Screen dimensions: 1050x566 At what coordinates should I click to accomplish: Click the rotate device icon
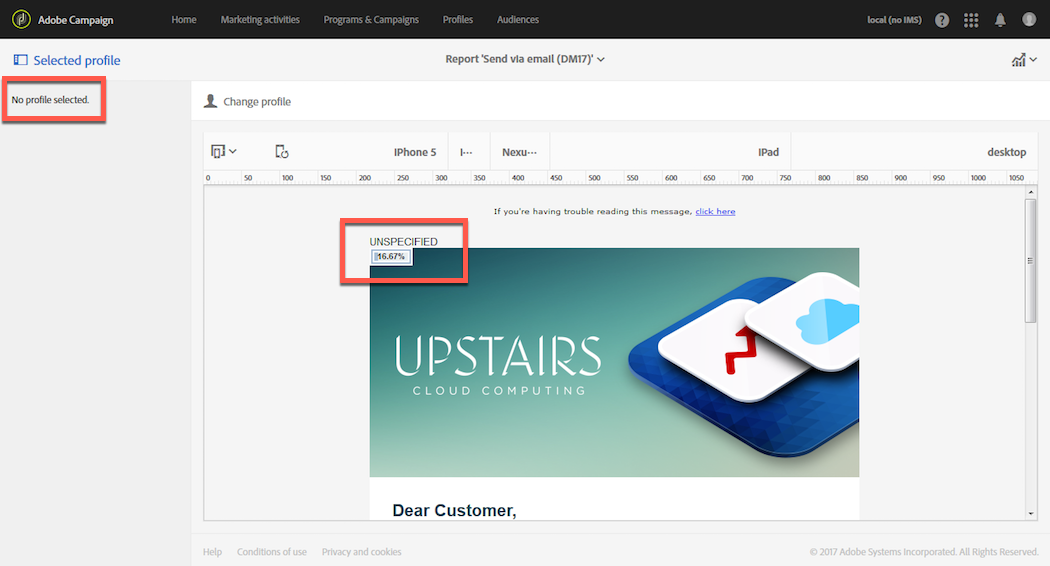tap(282, 152)
